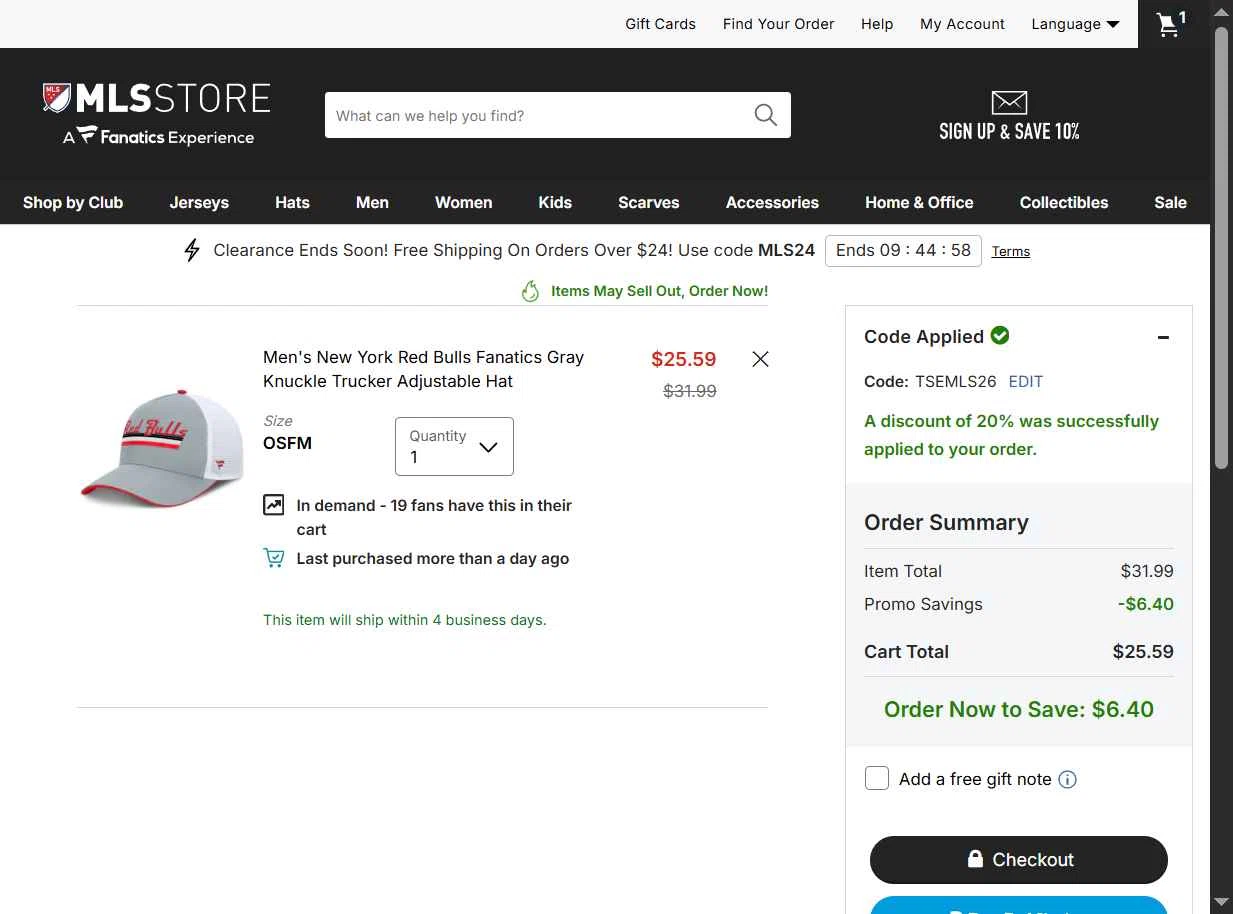The width and height of the screenshot is (1233, 914).
Task: Focus the search input field
Action: [x=540, y=115]
